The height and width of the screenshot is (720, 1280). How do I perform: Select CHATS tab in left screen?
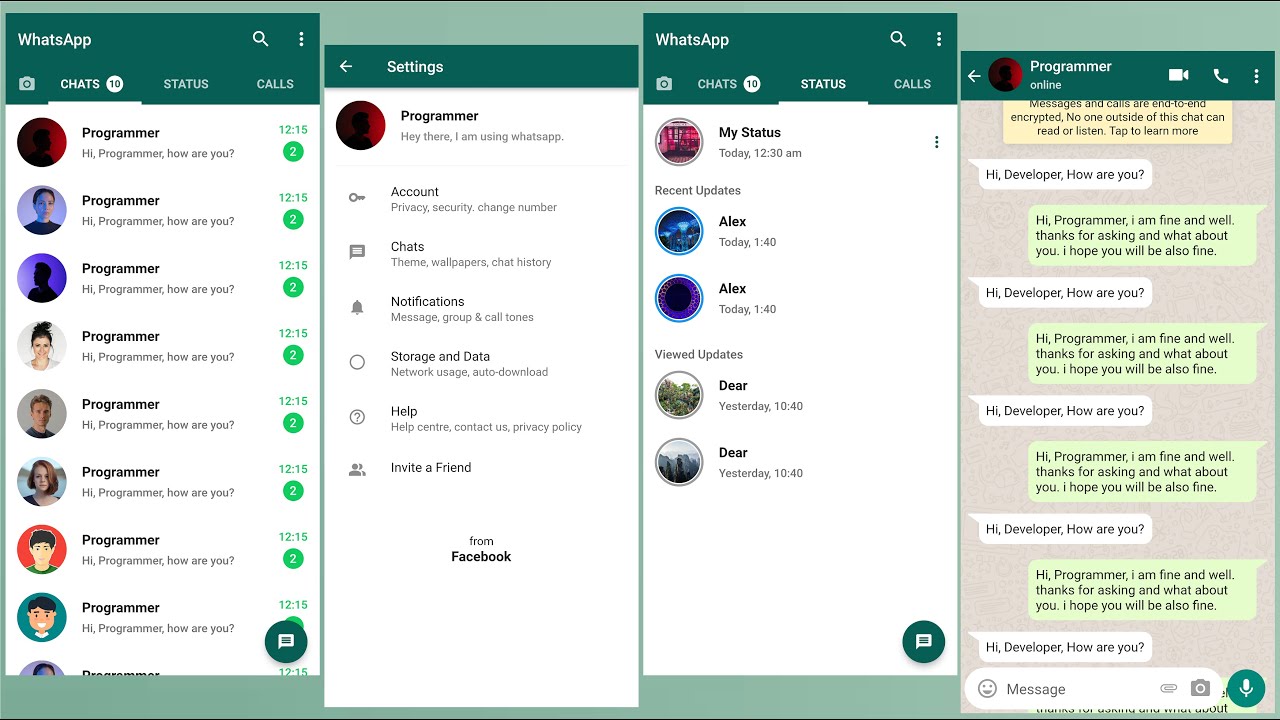[x=92, y=84]
